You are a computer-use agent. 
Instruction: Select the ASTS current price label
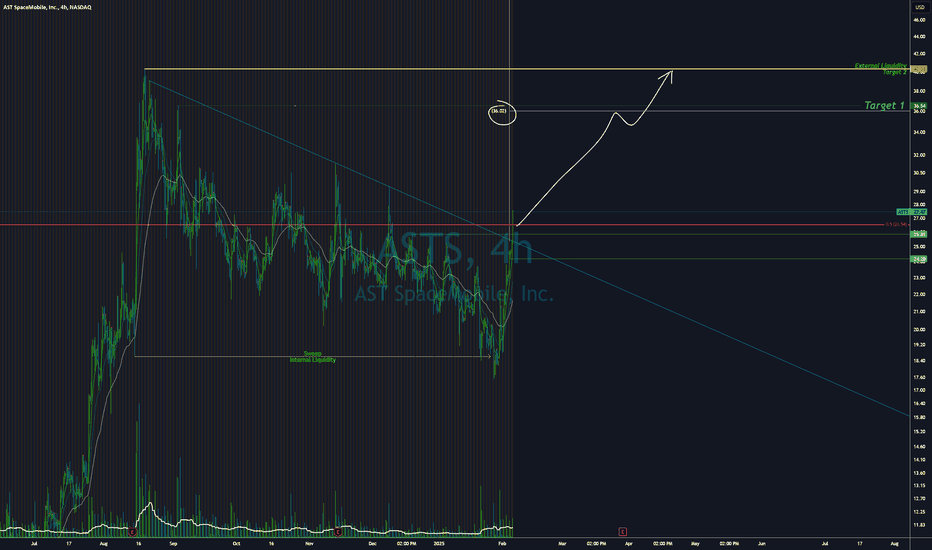[x=912, y=212]
